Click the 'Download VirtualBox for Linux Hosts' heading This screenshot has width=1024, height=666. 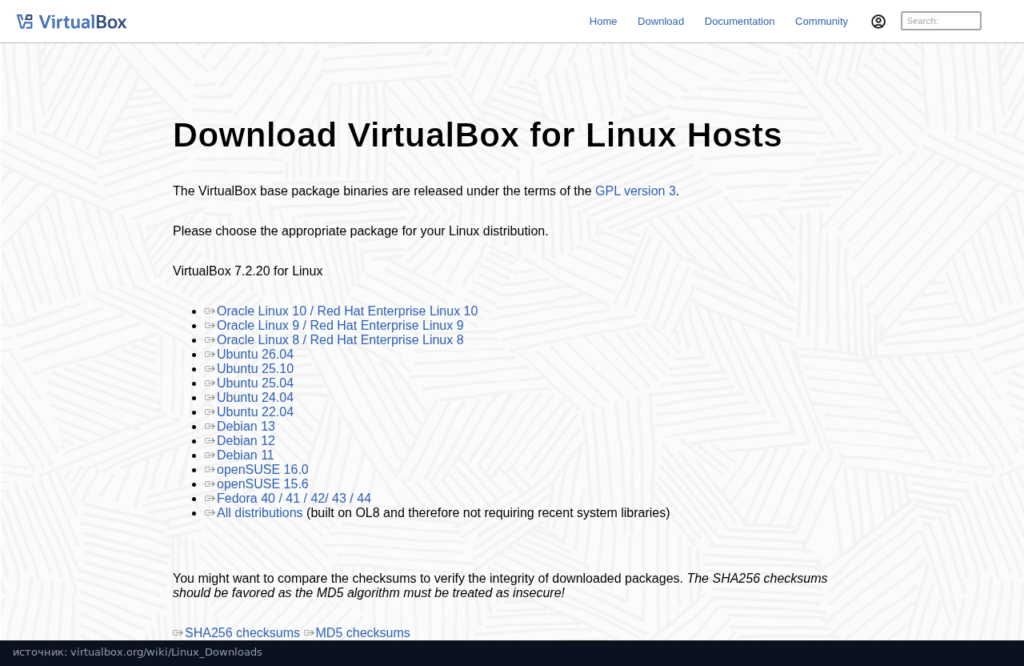477,135
